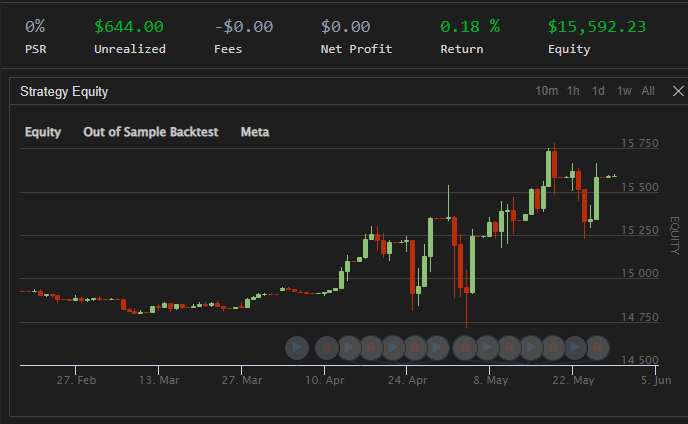Set chart range to 10m
Viewport: 688px width, 424px height.
546,91
